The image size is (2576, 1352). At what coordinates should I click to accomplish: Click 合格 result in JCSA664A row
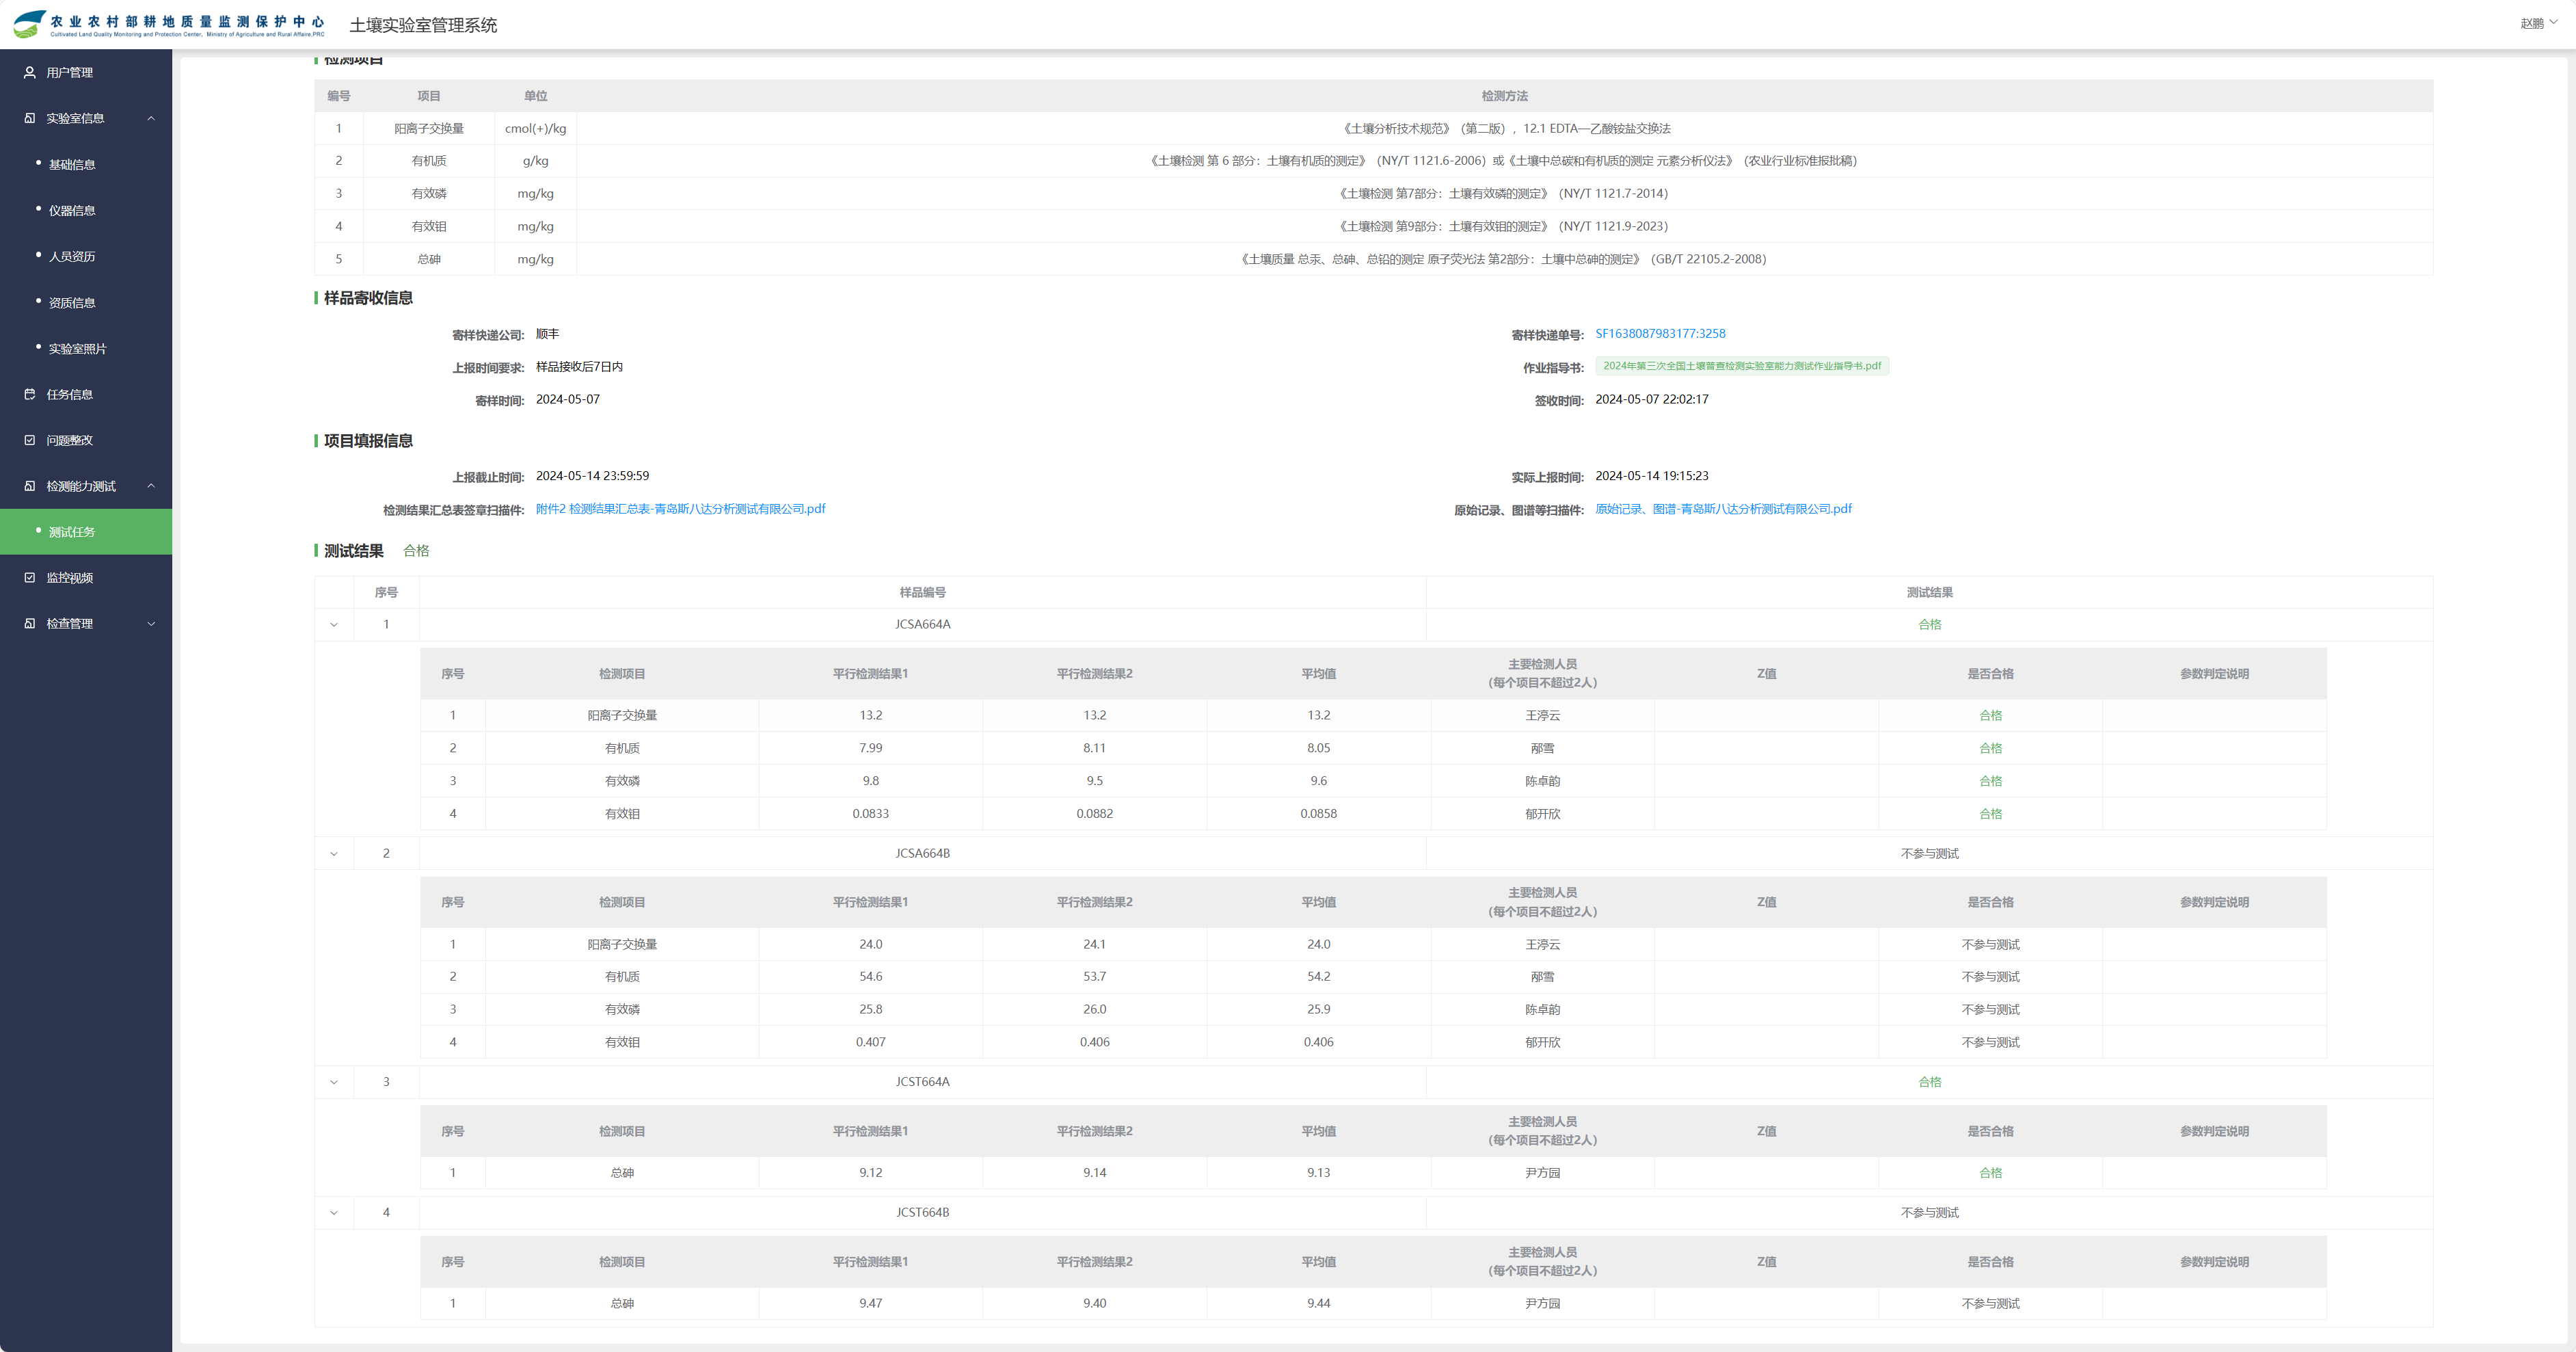pyautogui.click(x=1929, y=625)
